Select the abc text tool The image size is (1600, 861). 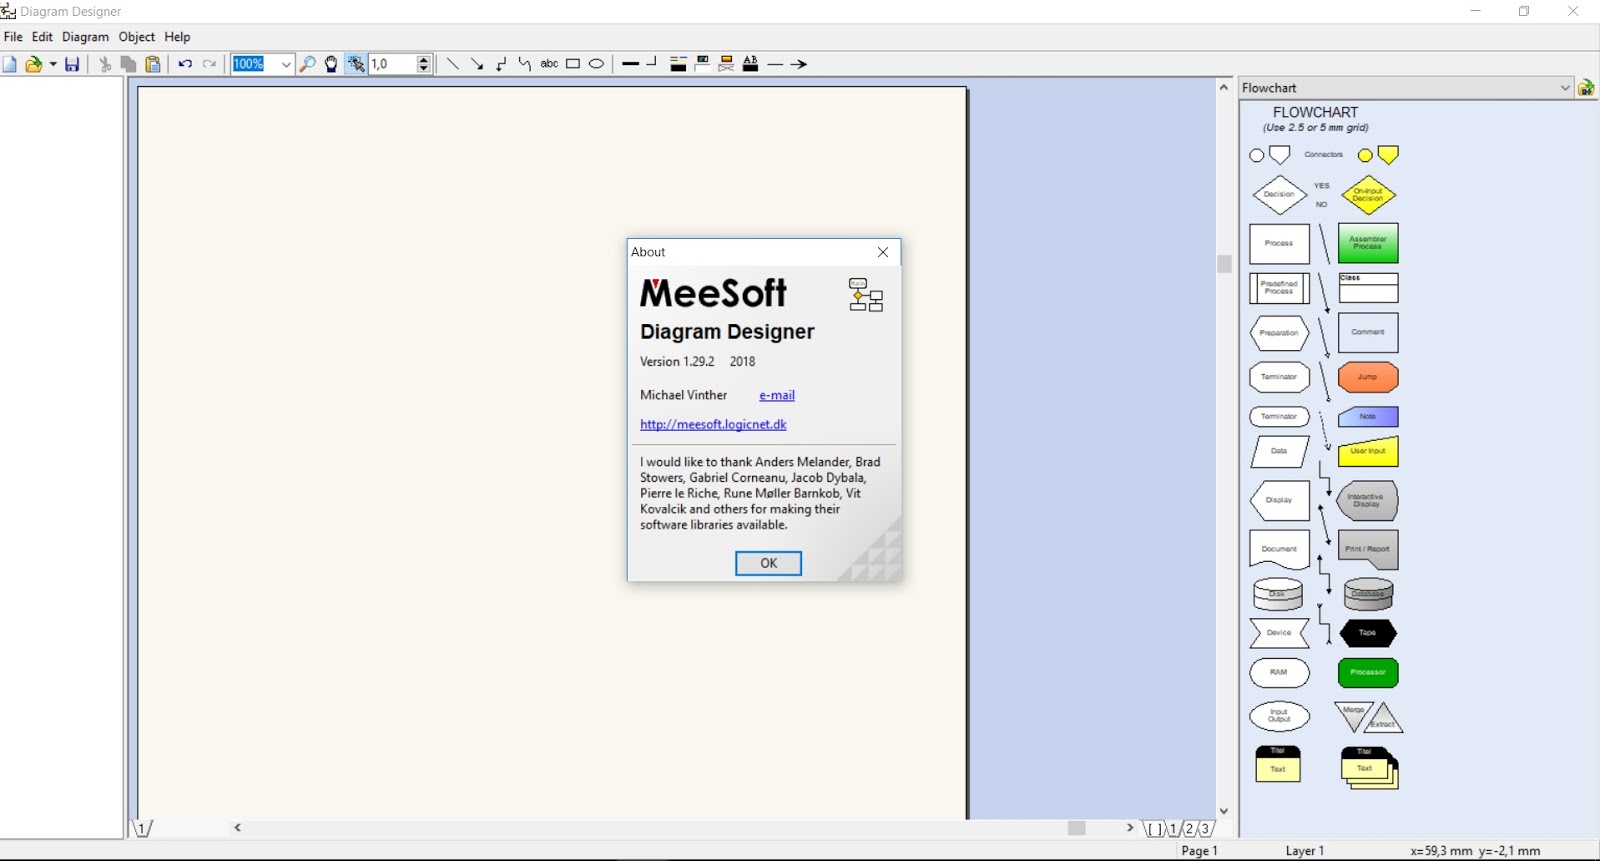pos(549,64)
